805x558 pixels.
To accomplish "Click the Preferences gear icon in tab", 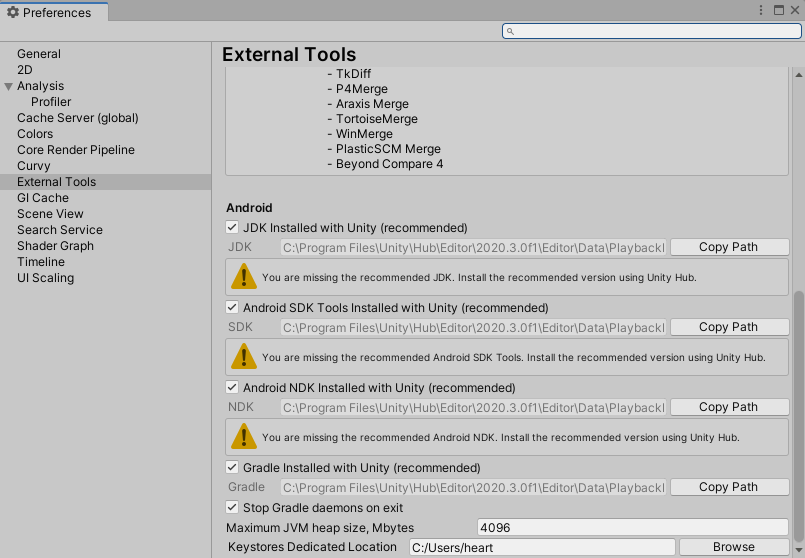I will point(13,12).
